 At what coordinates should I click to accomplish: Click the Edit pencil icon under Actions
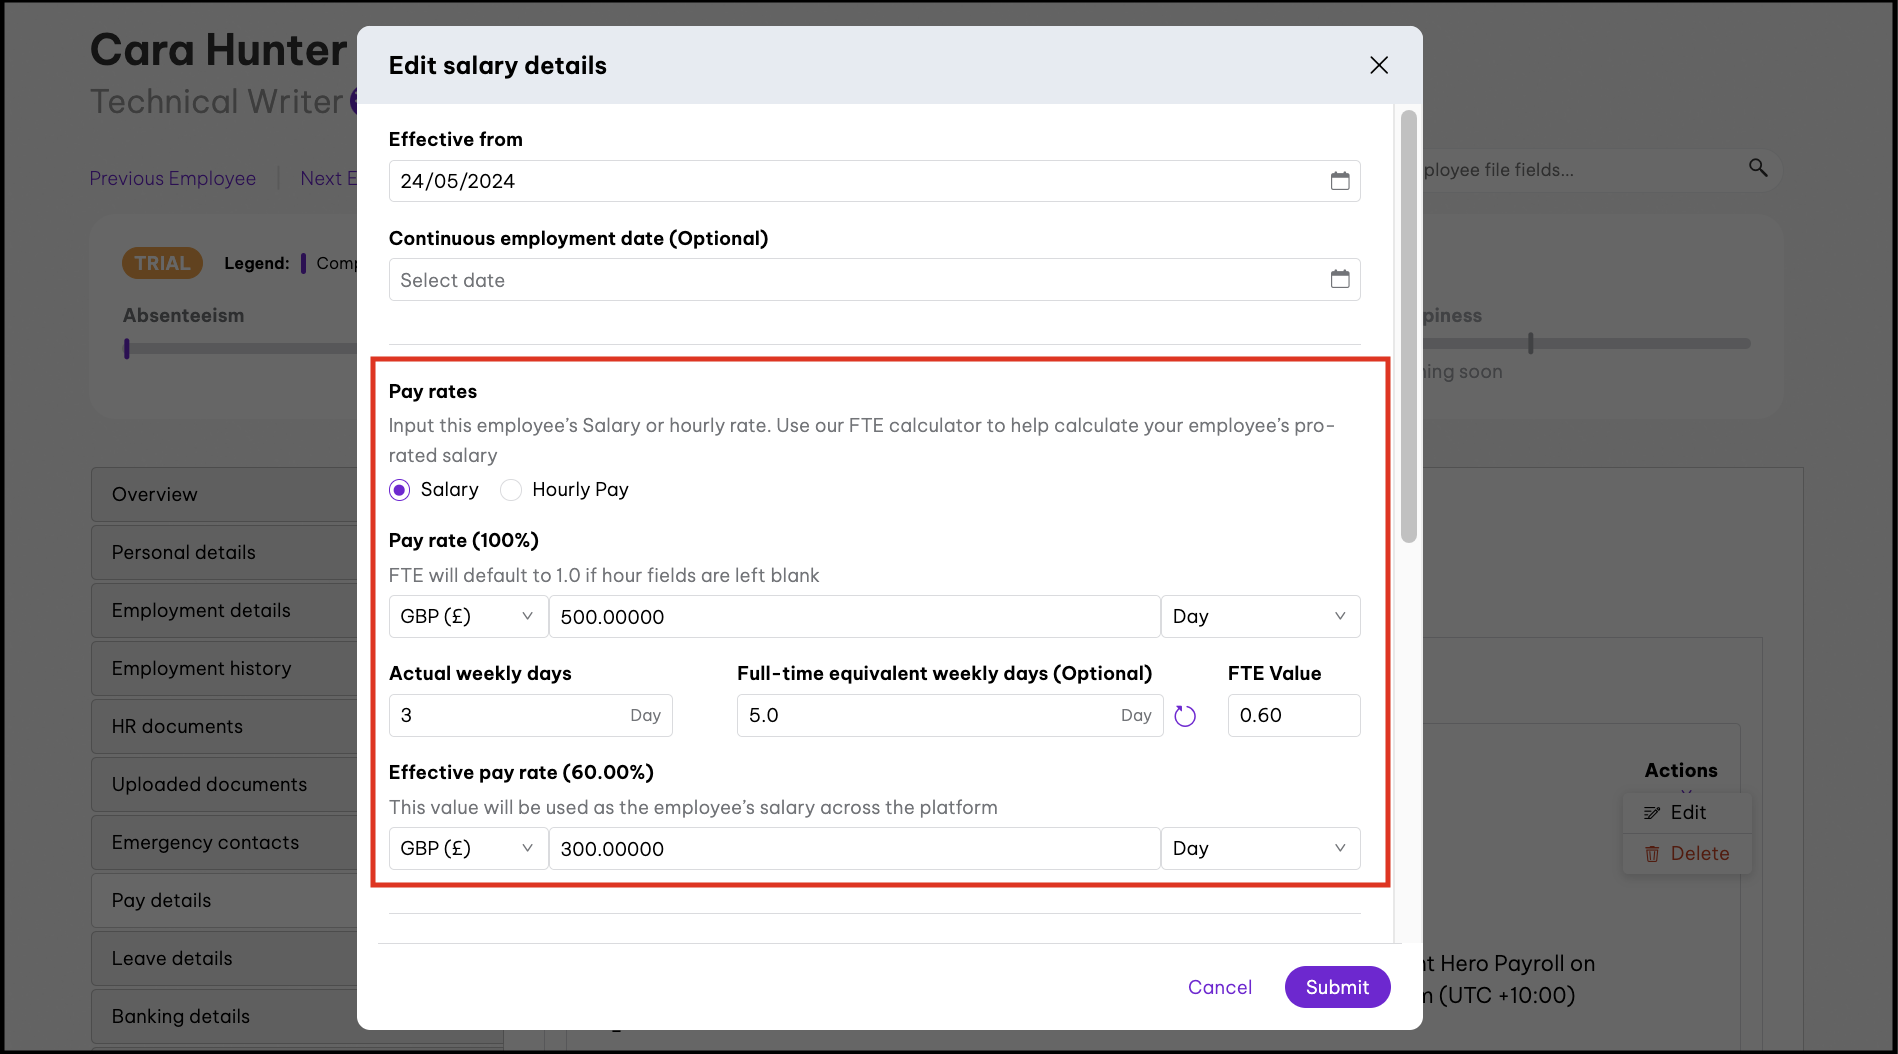(1652, 813)
